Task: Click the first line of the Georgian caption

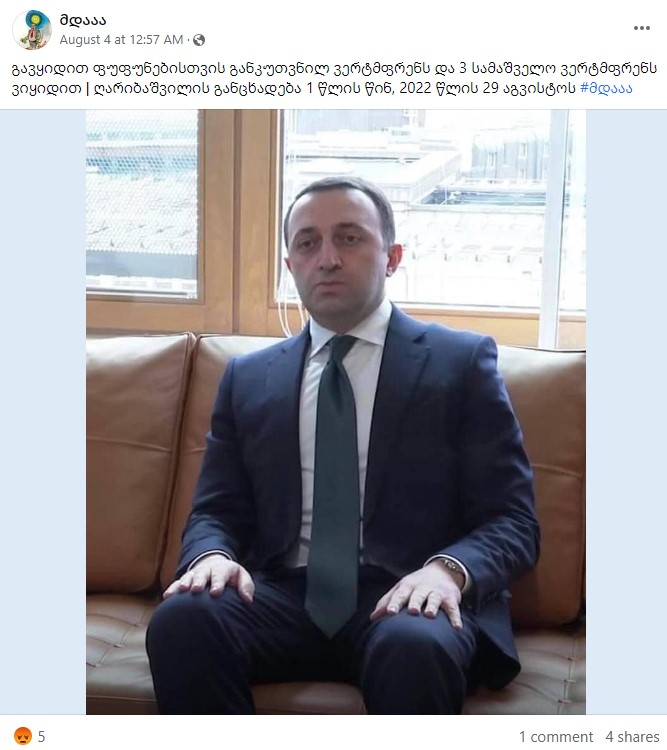Action: point(334,69)
